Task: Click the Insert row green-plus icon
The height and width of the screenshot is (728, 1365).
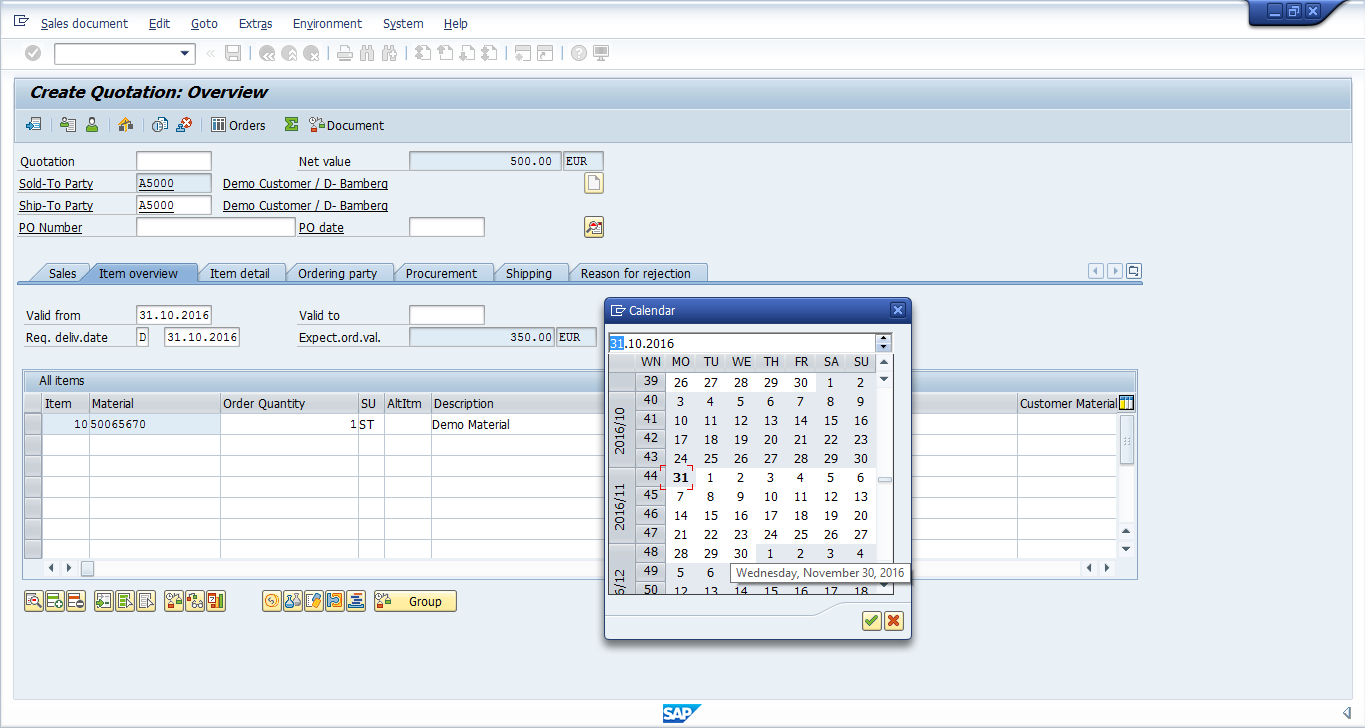Action: click(55, 601)
